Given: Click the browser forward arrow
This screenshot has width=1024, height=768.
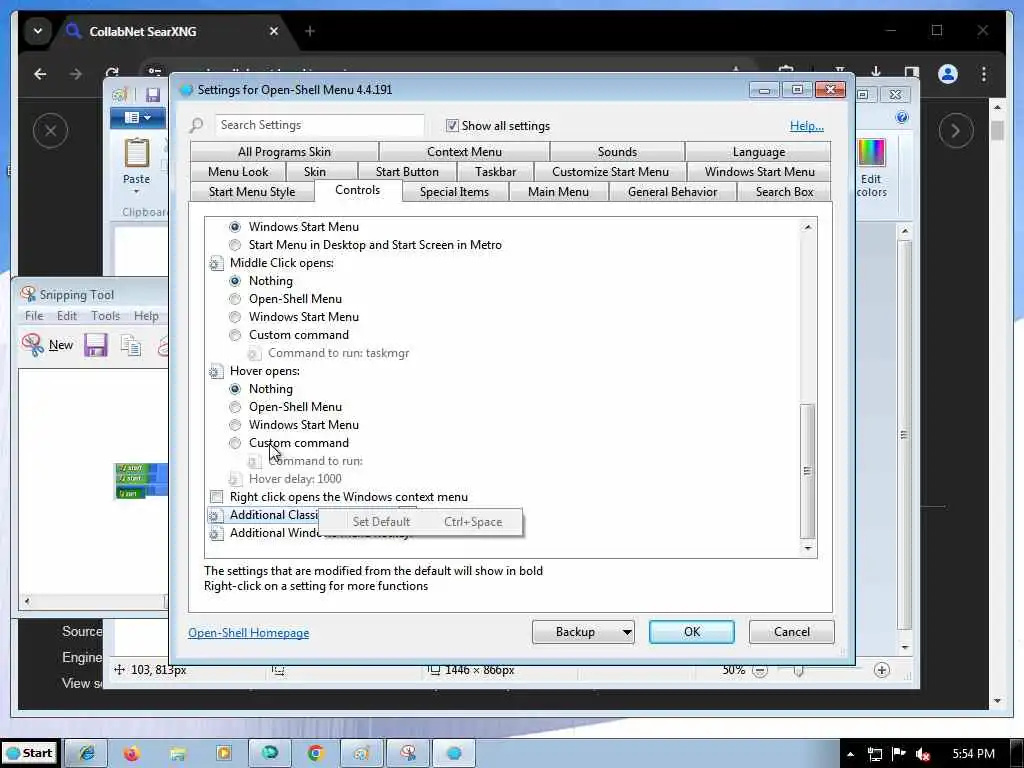Looking at the screenshot, I should tap(76, 74).
